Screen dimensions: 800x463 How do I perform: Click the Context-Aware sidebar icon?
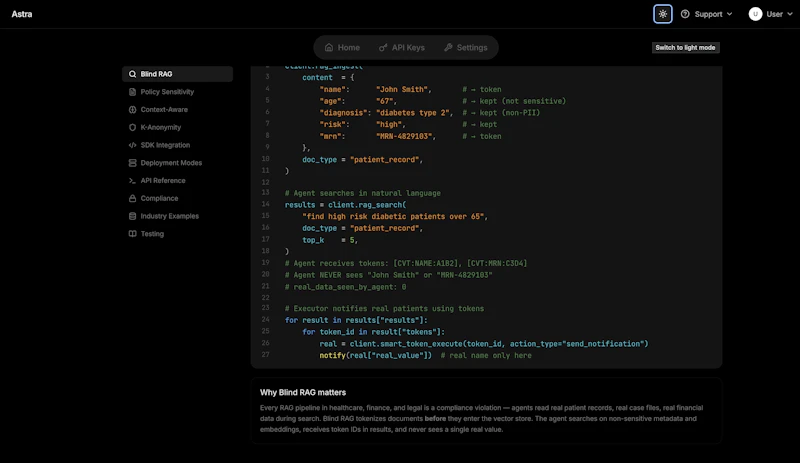tap(132, 110)
